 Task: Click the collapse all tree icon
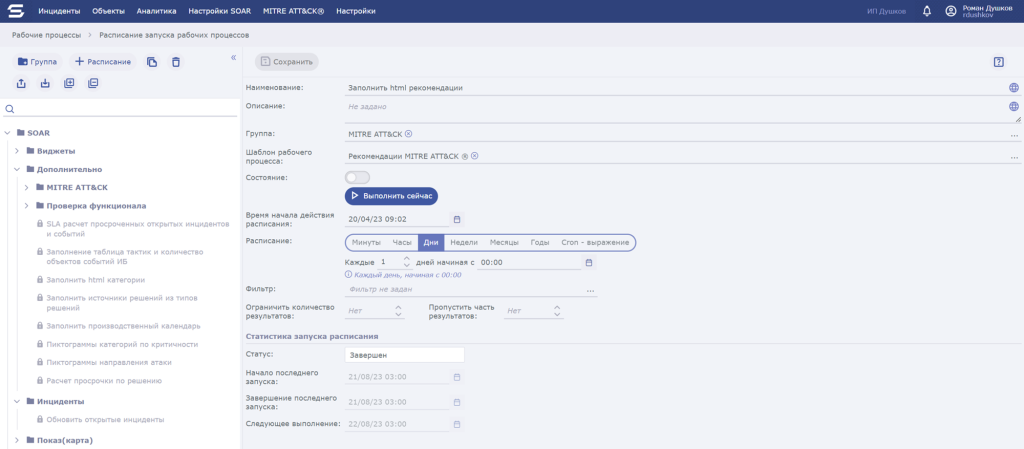click(x=93, y=83)
